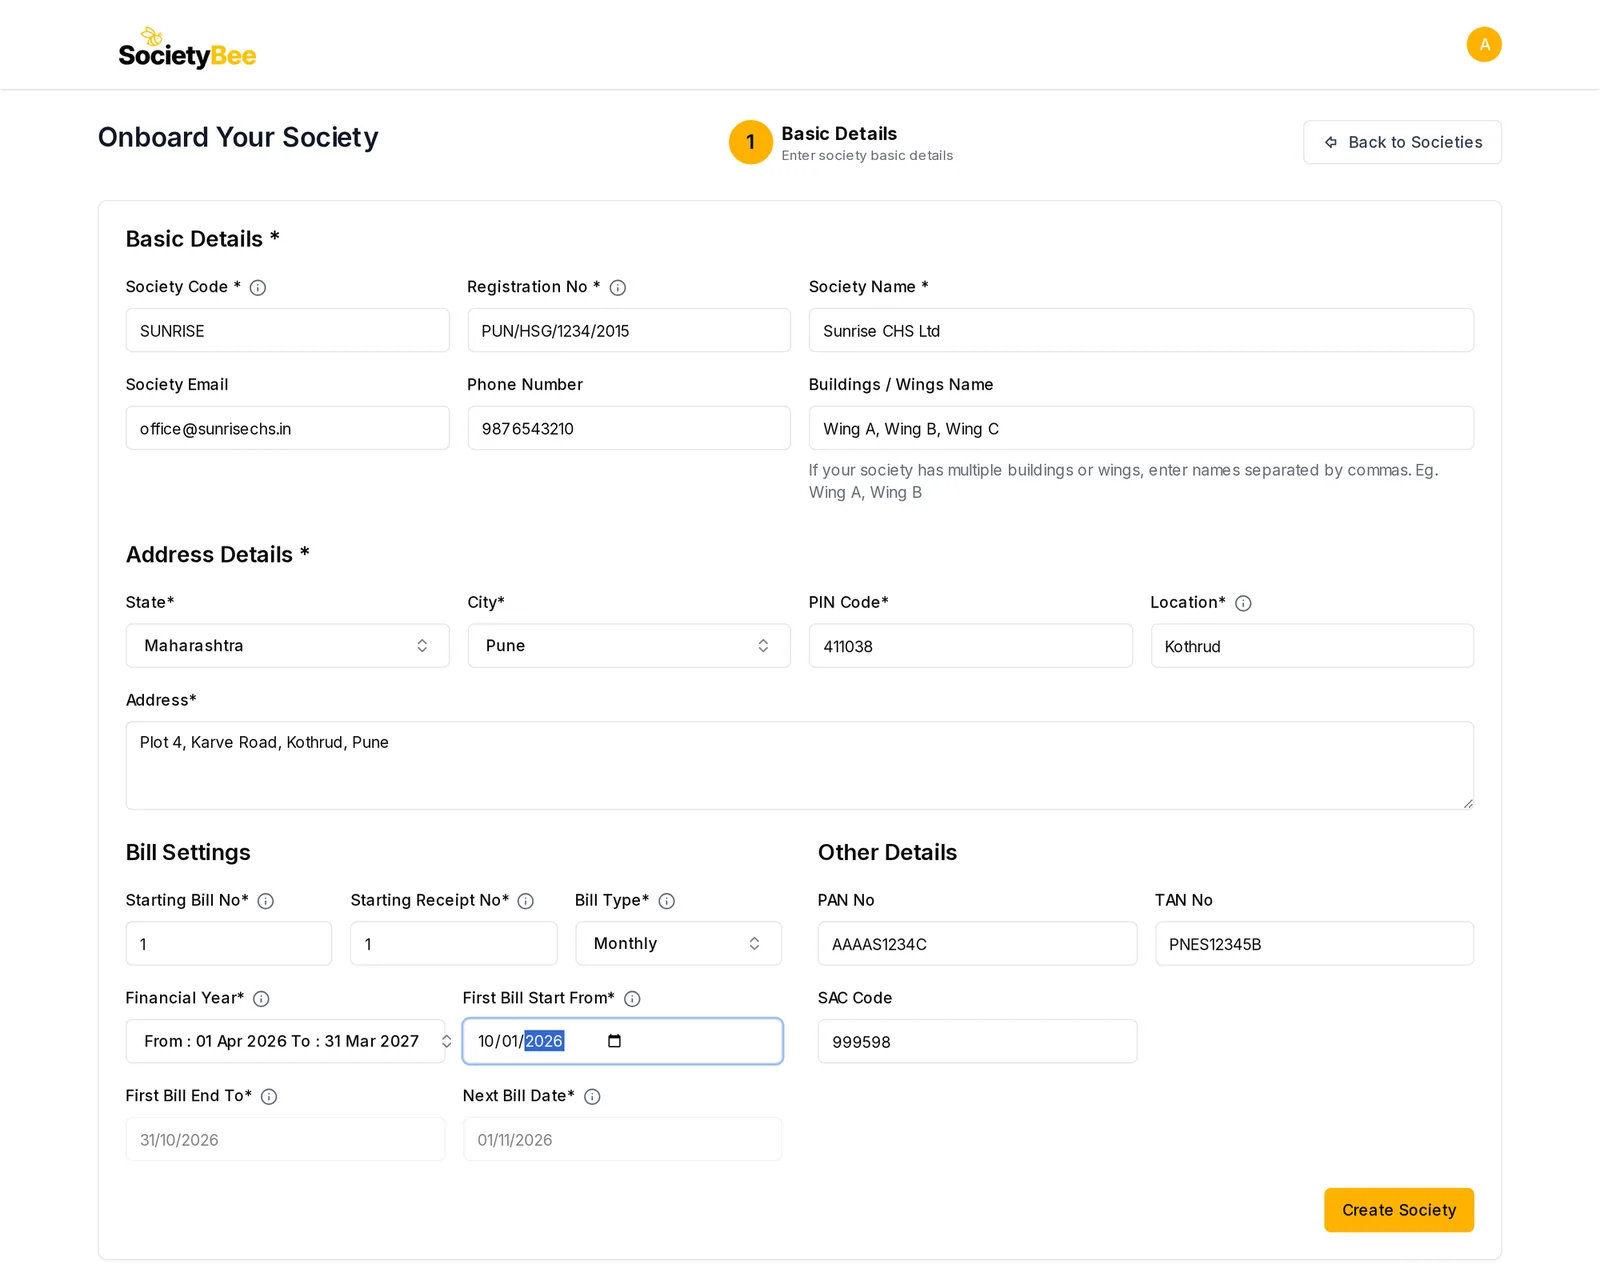Click Back to Societies button
1600x1269 pixels.
1402,142
